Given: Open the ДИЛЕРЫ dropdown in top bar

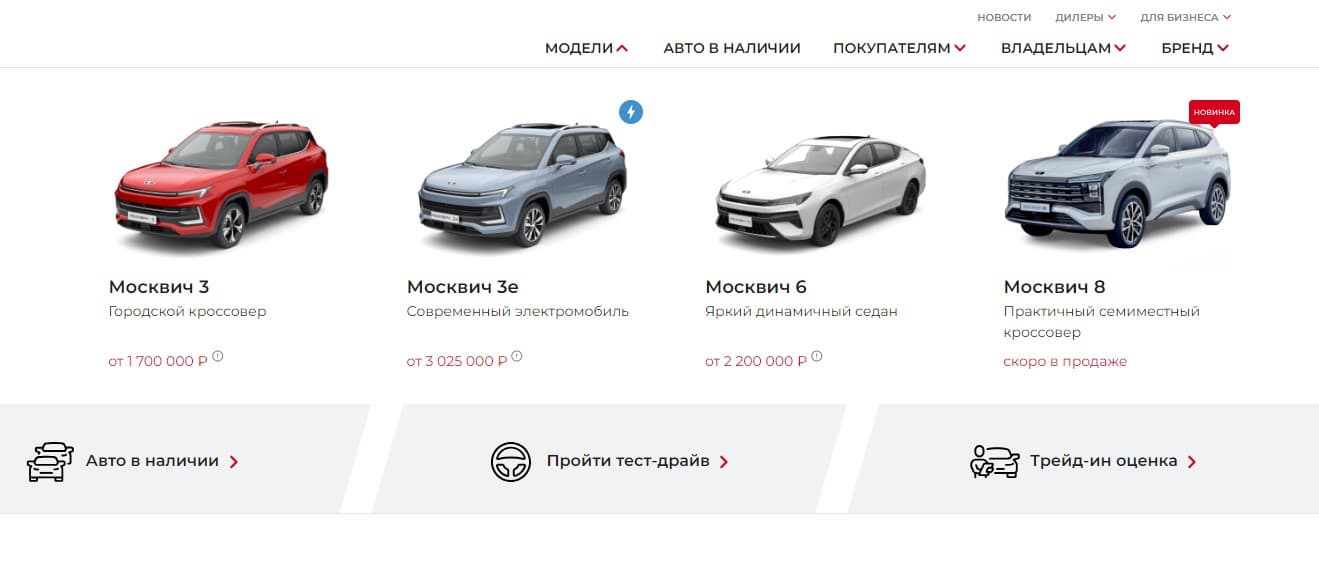Looking at the screenshot, I should tap(1085, 17).
